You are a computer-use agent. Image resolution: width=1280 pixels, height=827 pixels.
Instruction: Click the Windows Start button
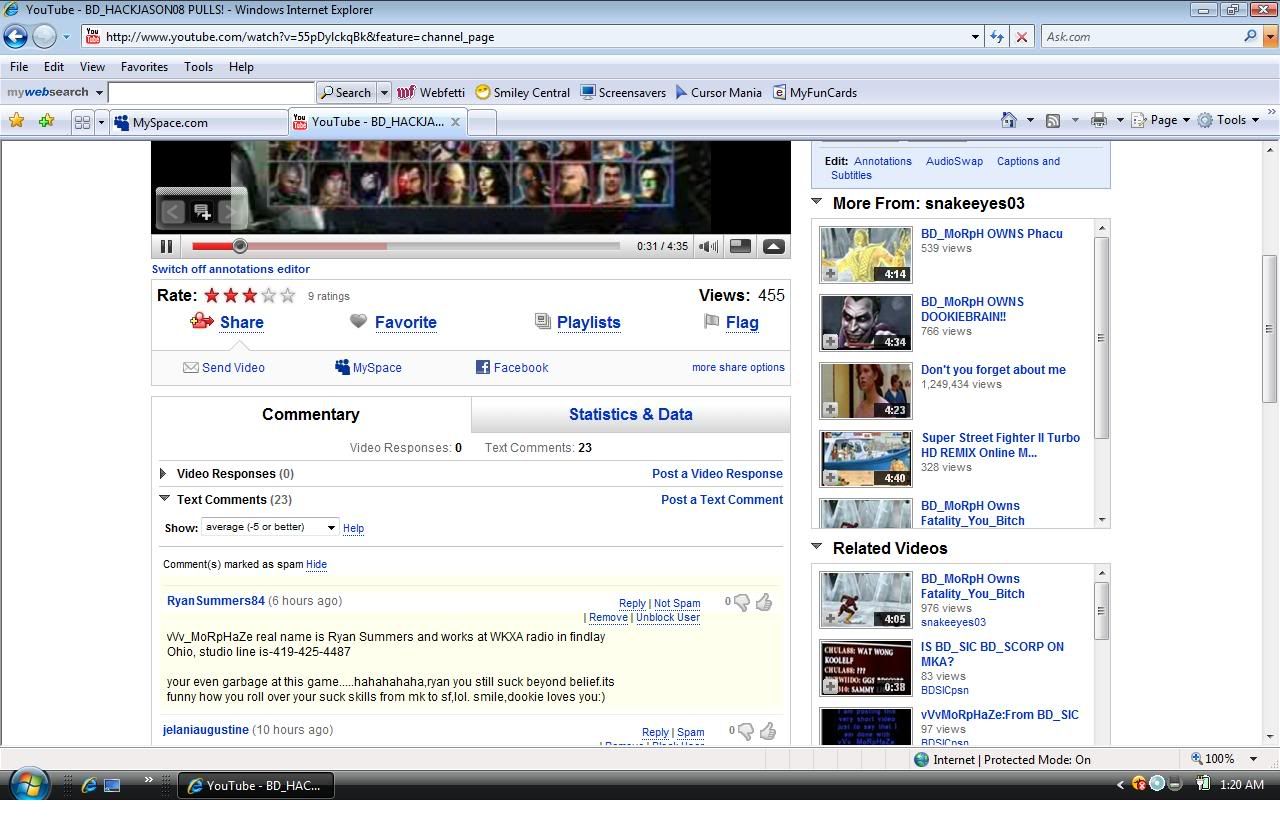coord(27,785)
